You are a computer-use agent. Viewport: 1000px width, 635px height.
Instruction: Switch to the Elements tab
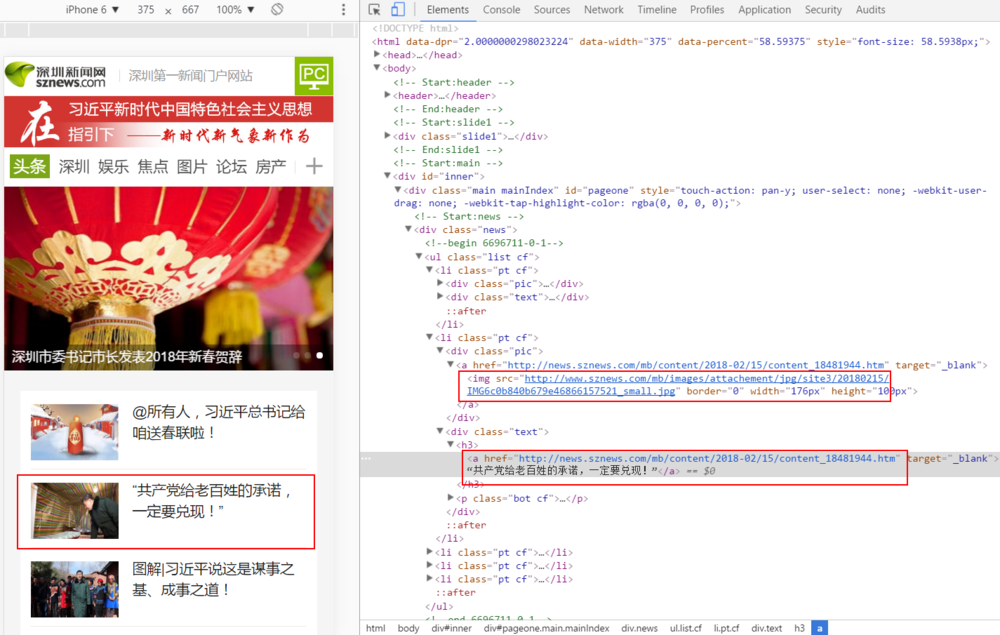(448, 10)
